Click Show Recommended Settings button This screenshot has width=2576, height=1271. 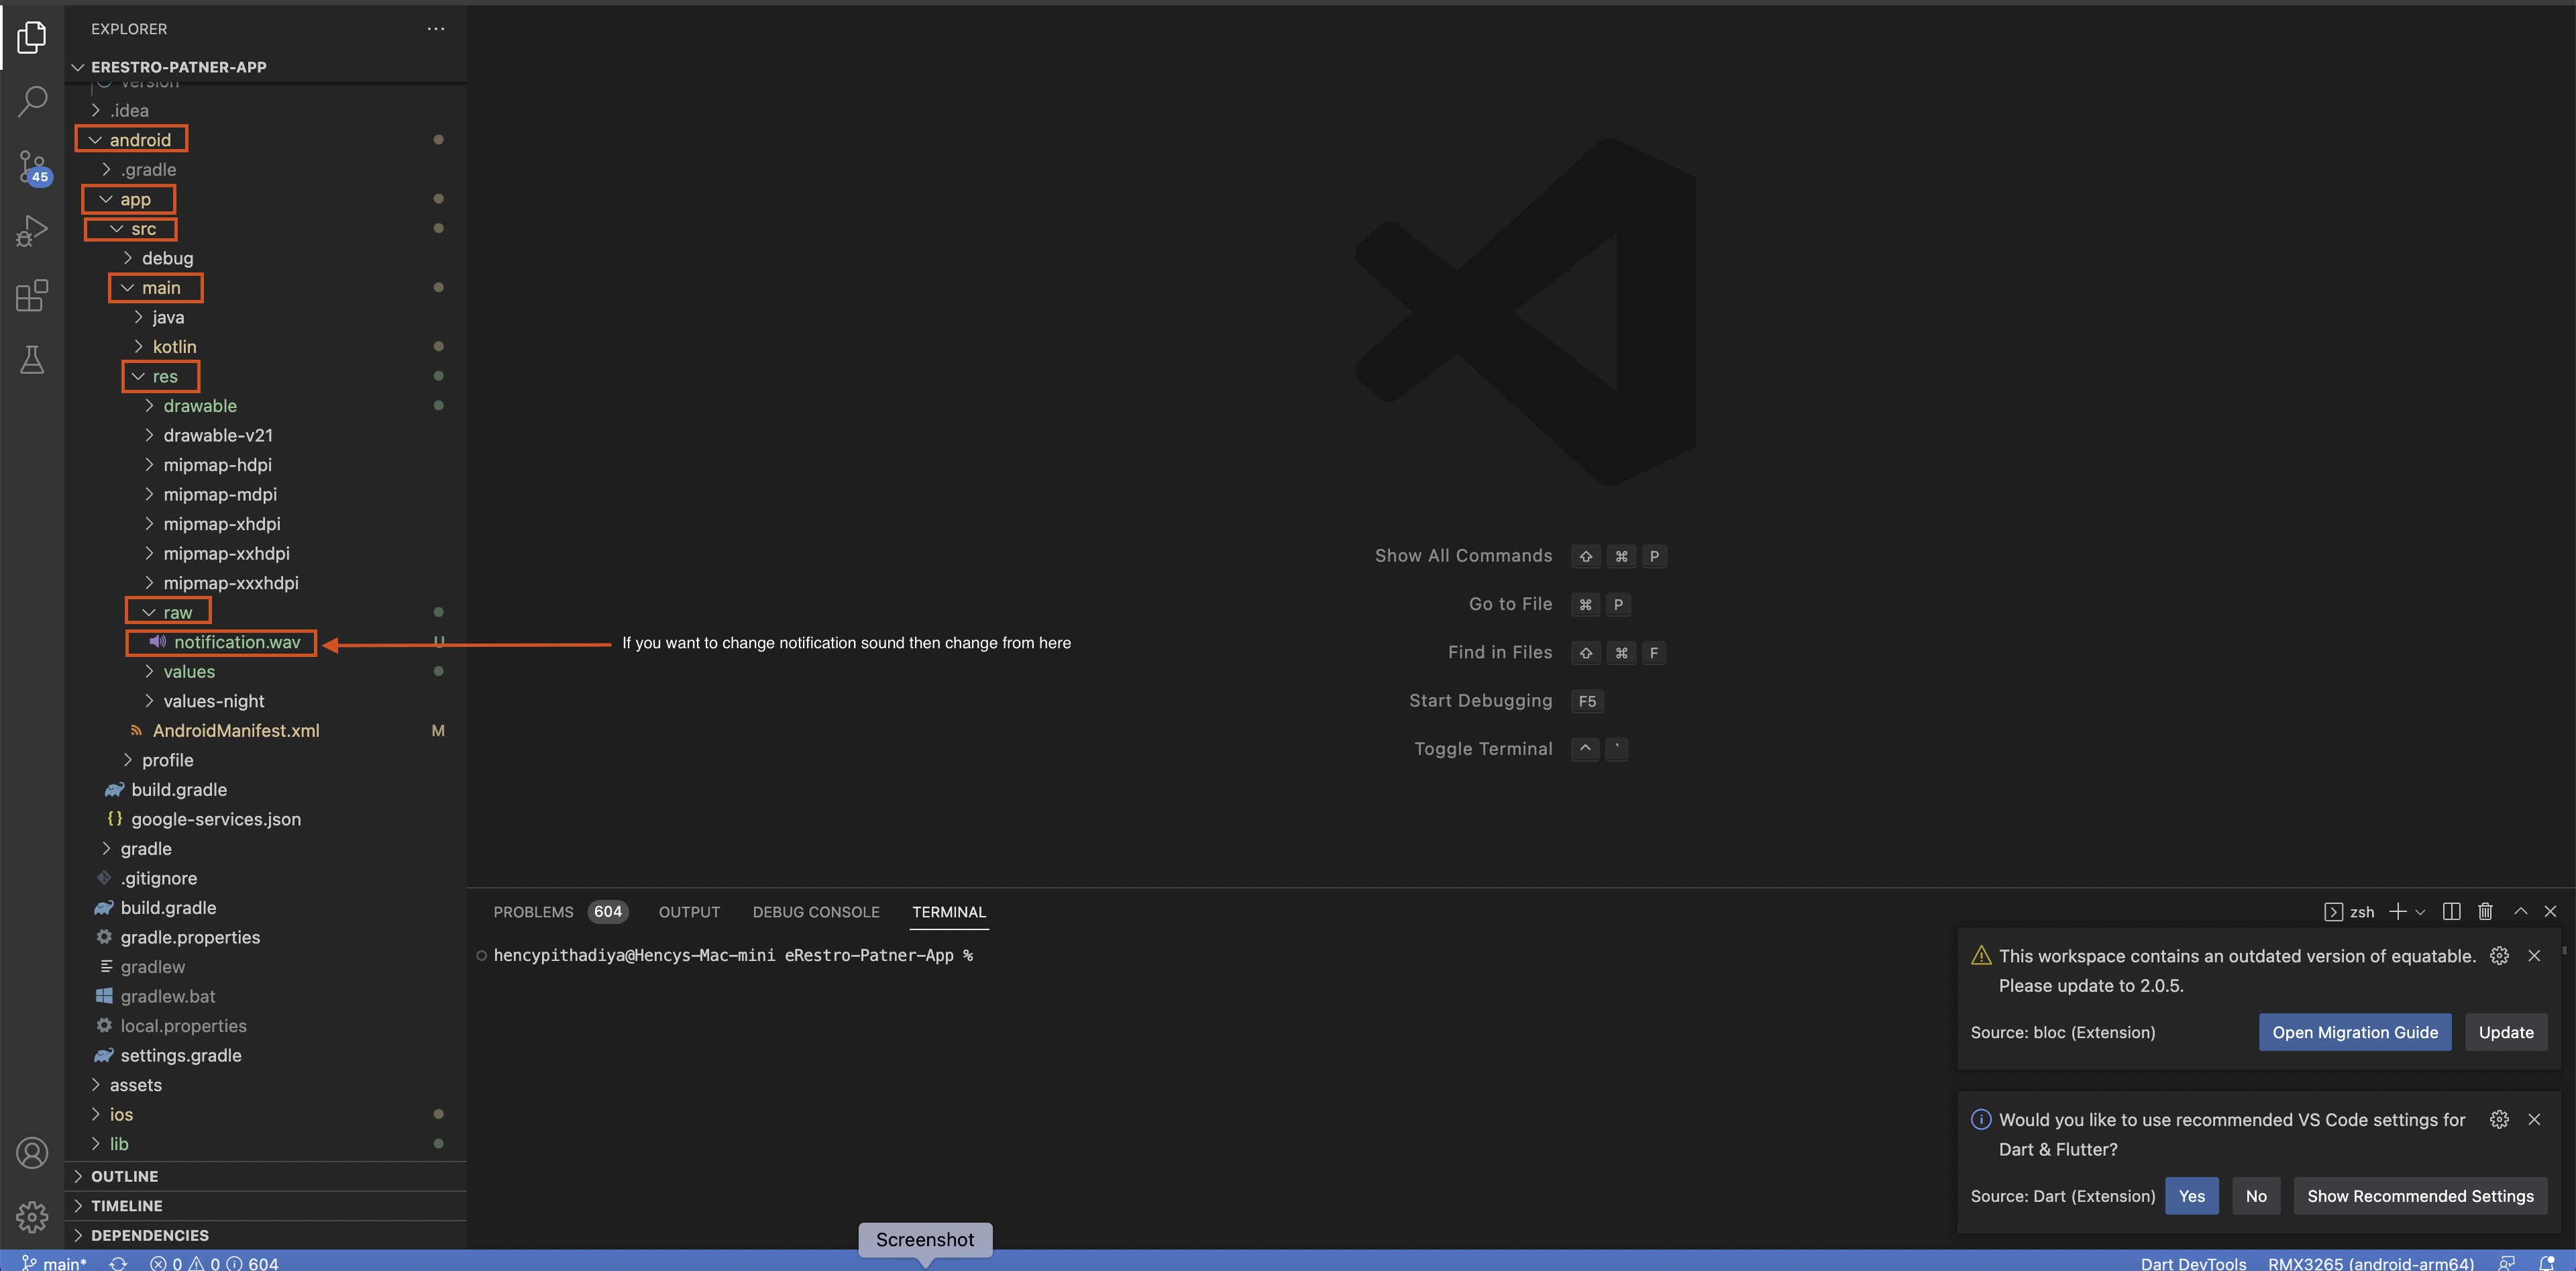point(2419,1196)
